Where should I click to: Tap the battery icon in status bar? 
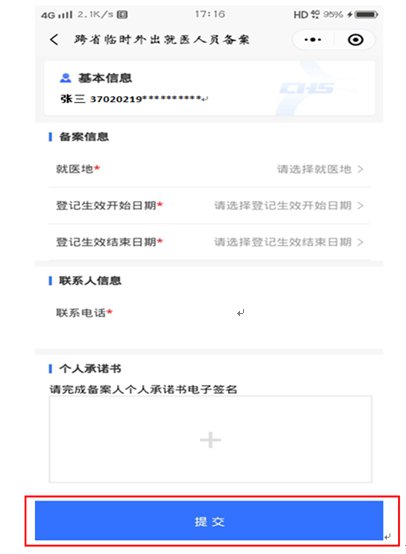(366, 14)
